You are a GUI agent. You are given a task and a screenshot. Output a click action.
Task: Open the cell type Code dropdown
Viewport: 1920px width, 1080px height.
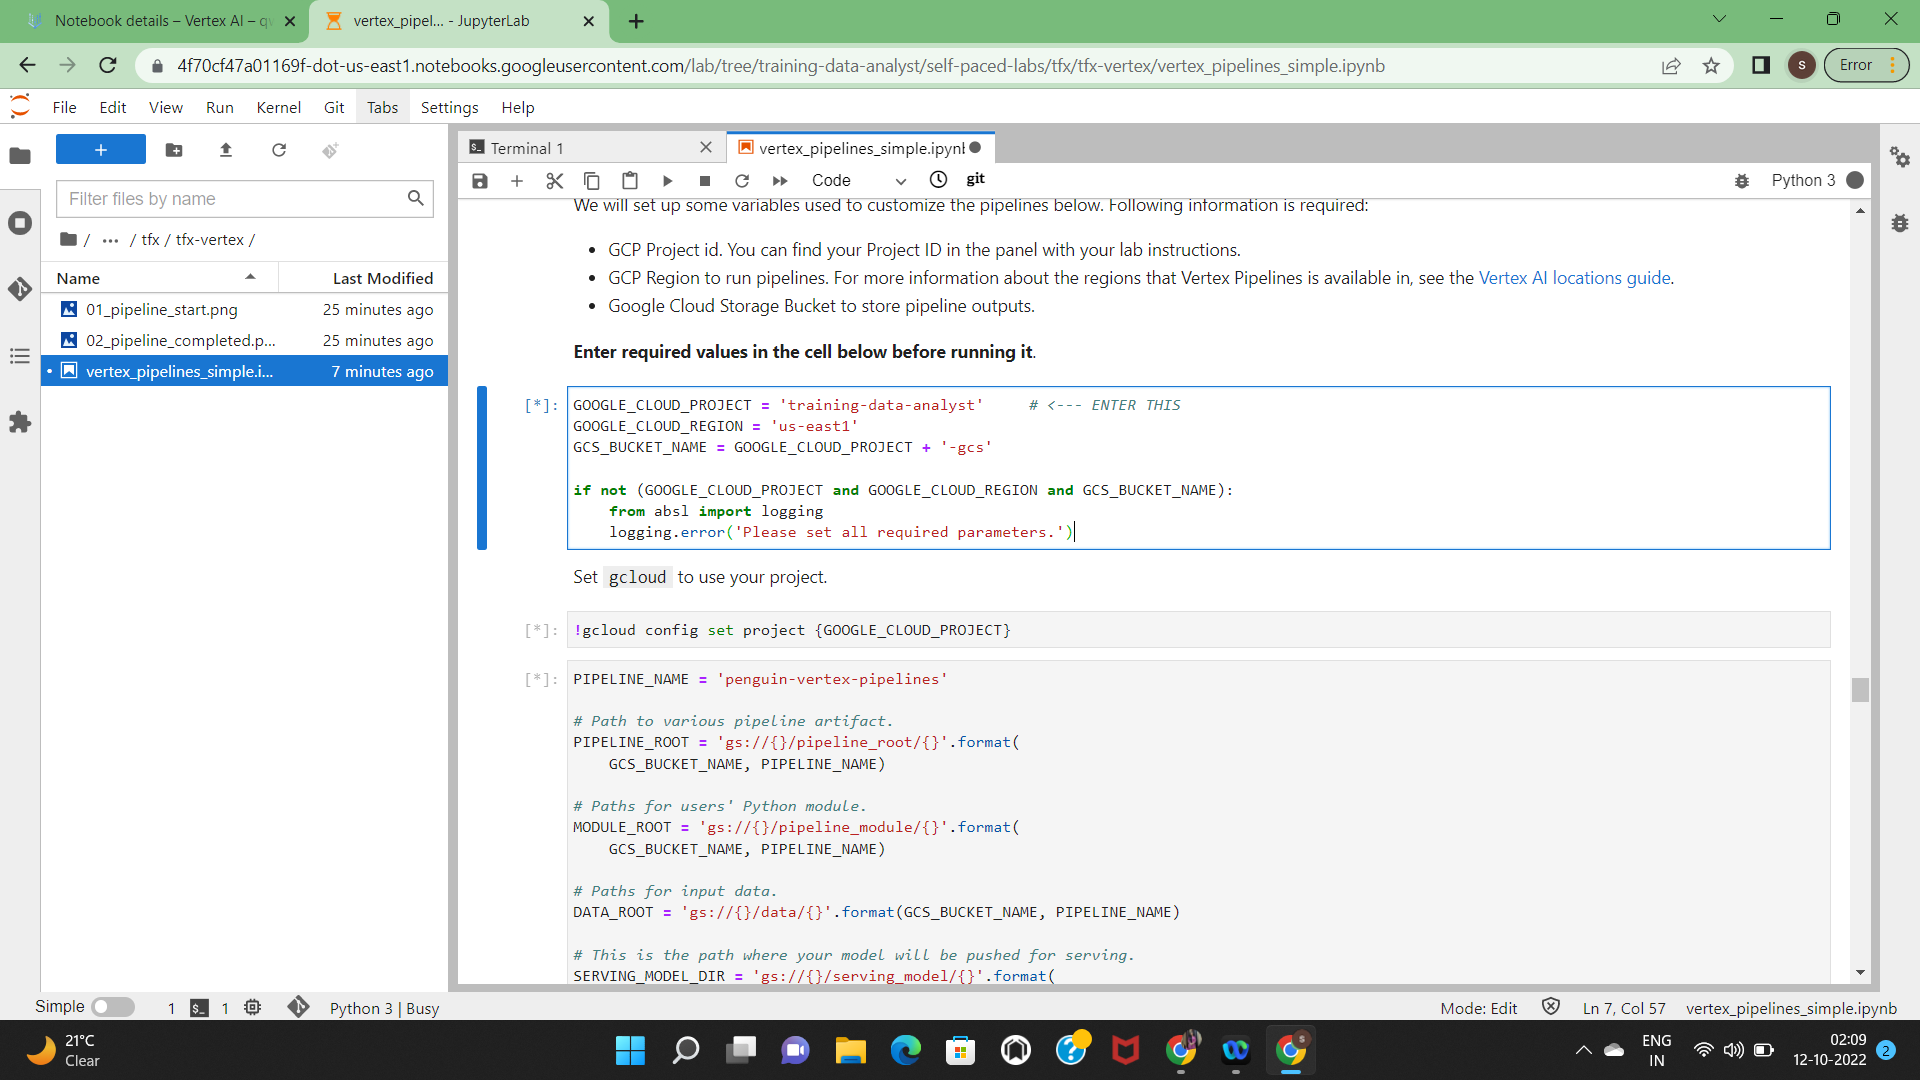[x=858, y=180]
